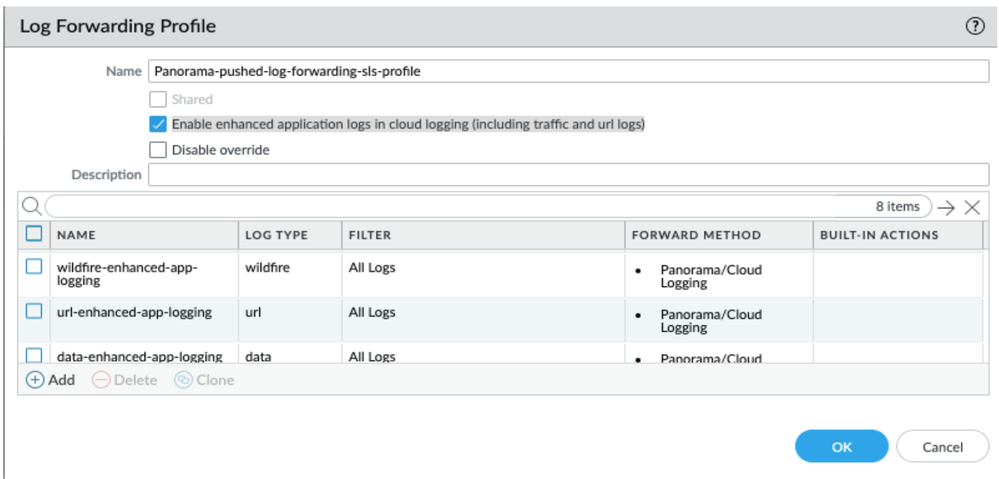The height and width of the screenshot is (479, 999).
Task: Open the help question mark icon
Action: point(975,27)
